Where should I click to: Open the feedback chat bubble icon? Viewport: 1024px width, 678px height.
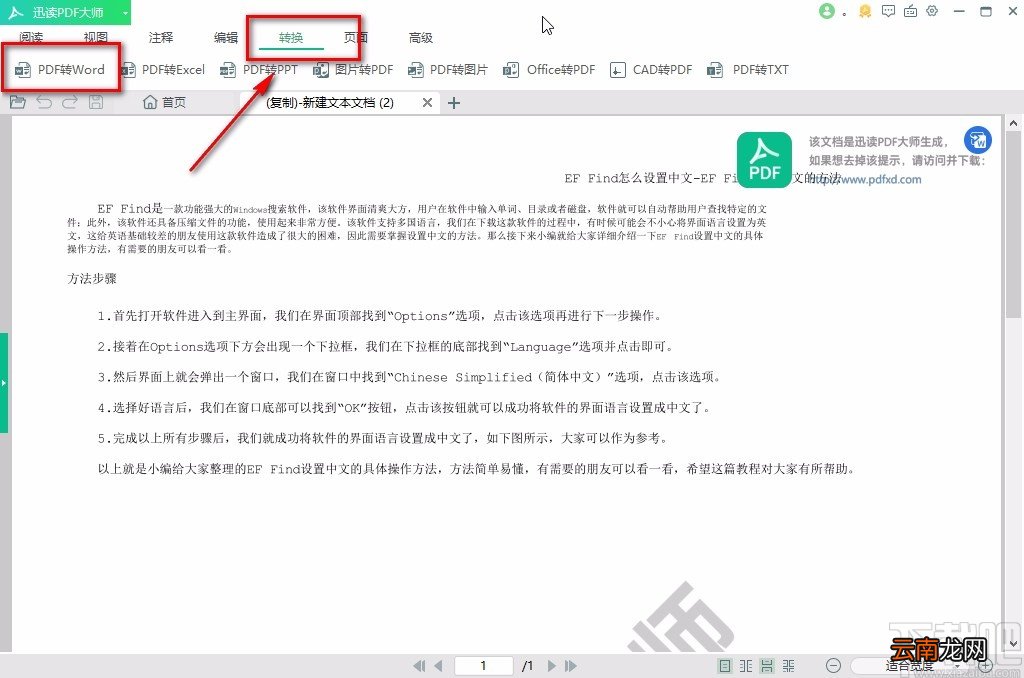click(888, 11)
